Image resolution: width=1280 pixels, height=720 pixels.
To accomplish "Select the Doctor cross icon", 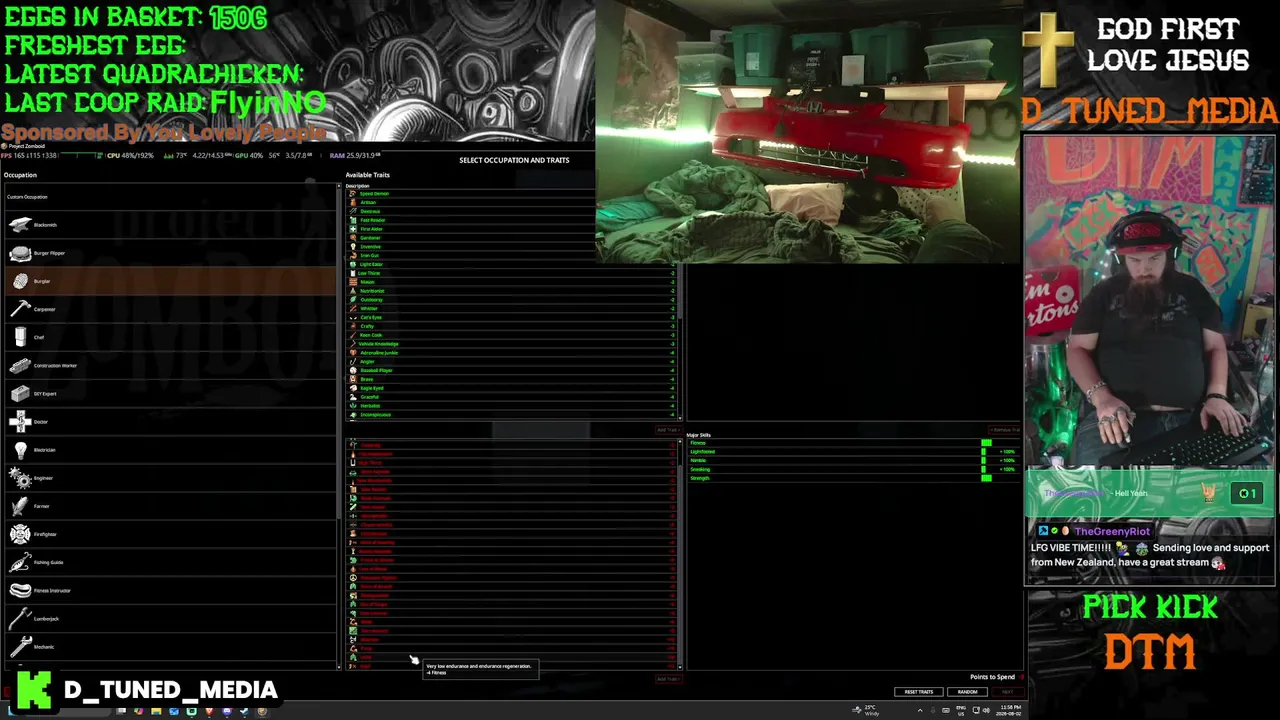I will 20,421.
